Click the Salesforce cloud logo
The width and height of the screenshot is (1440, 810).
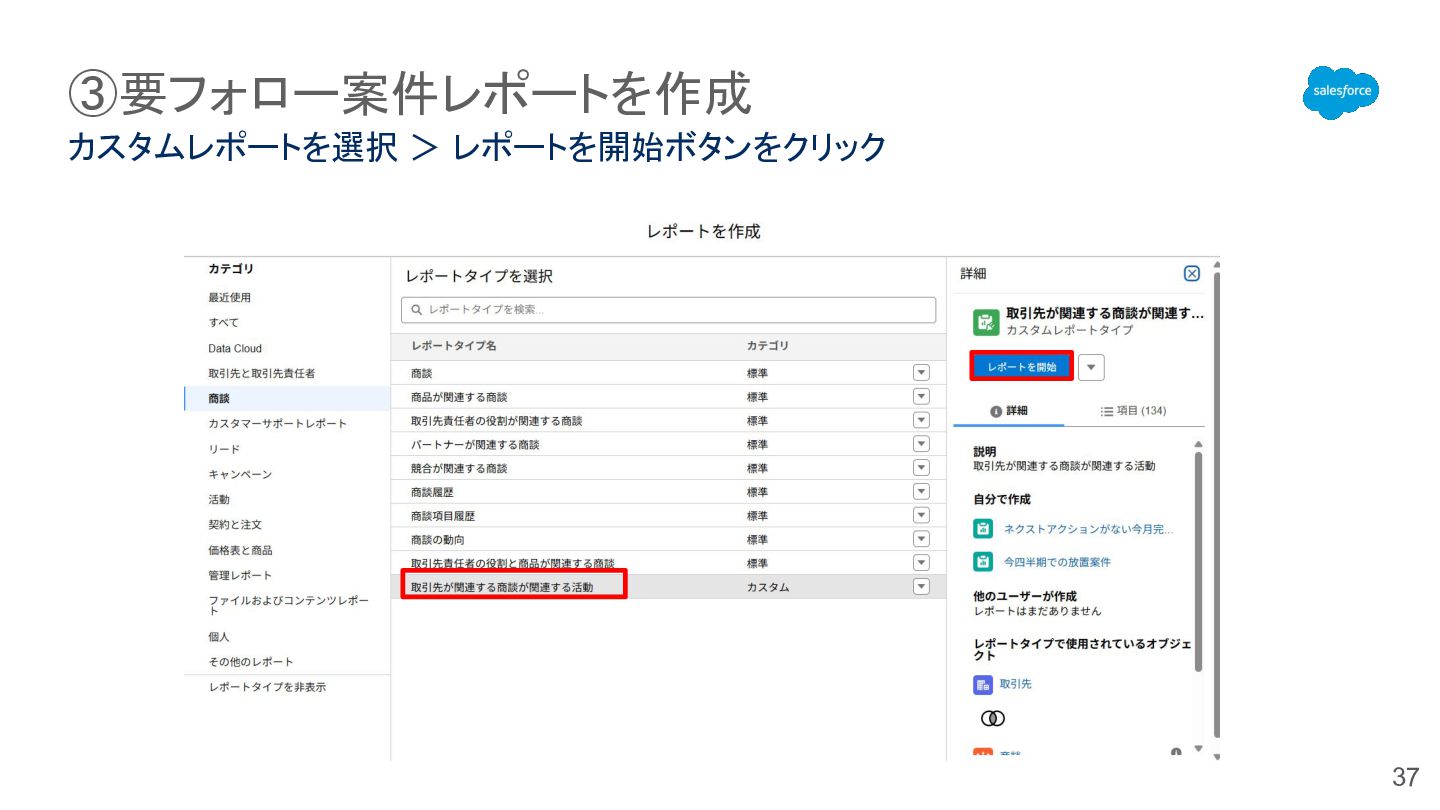click(1341, 92)
